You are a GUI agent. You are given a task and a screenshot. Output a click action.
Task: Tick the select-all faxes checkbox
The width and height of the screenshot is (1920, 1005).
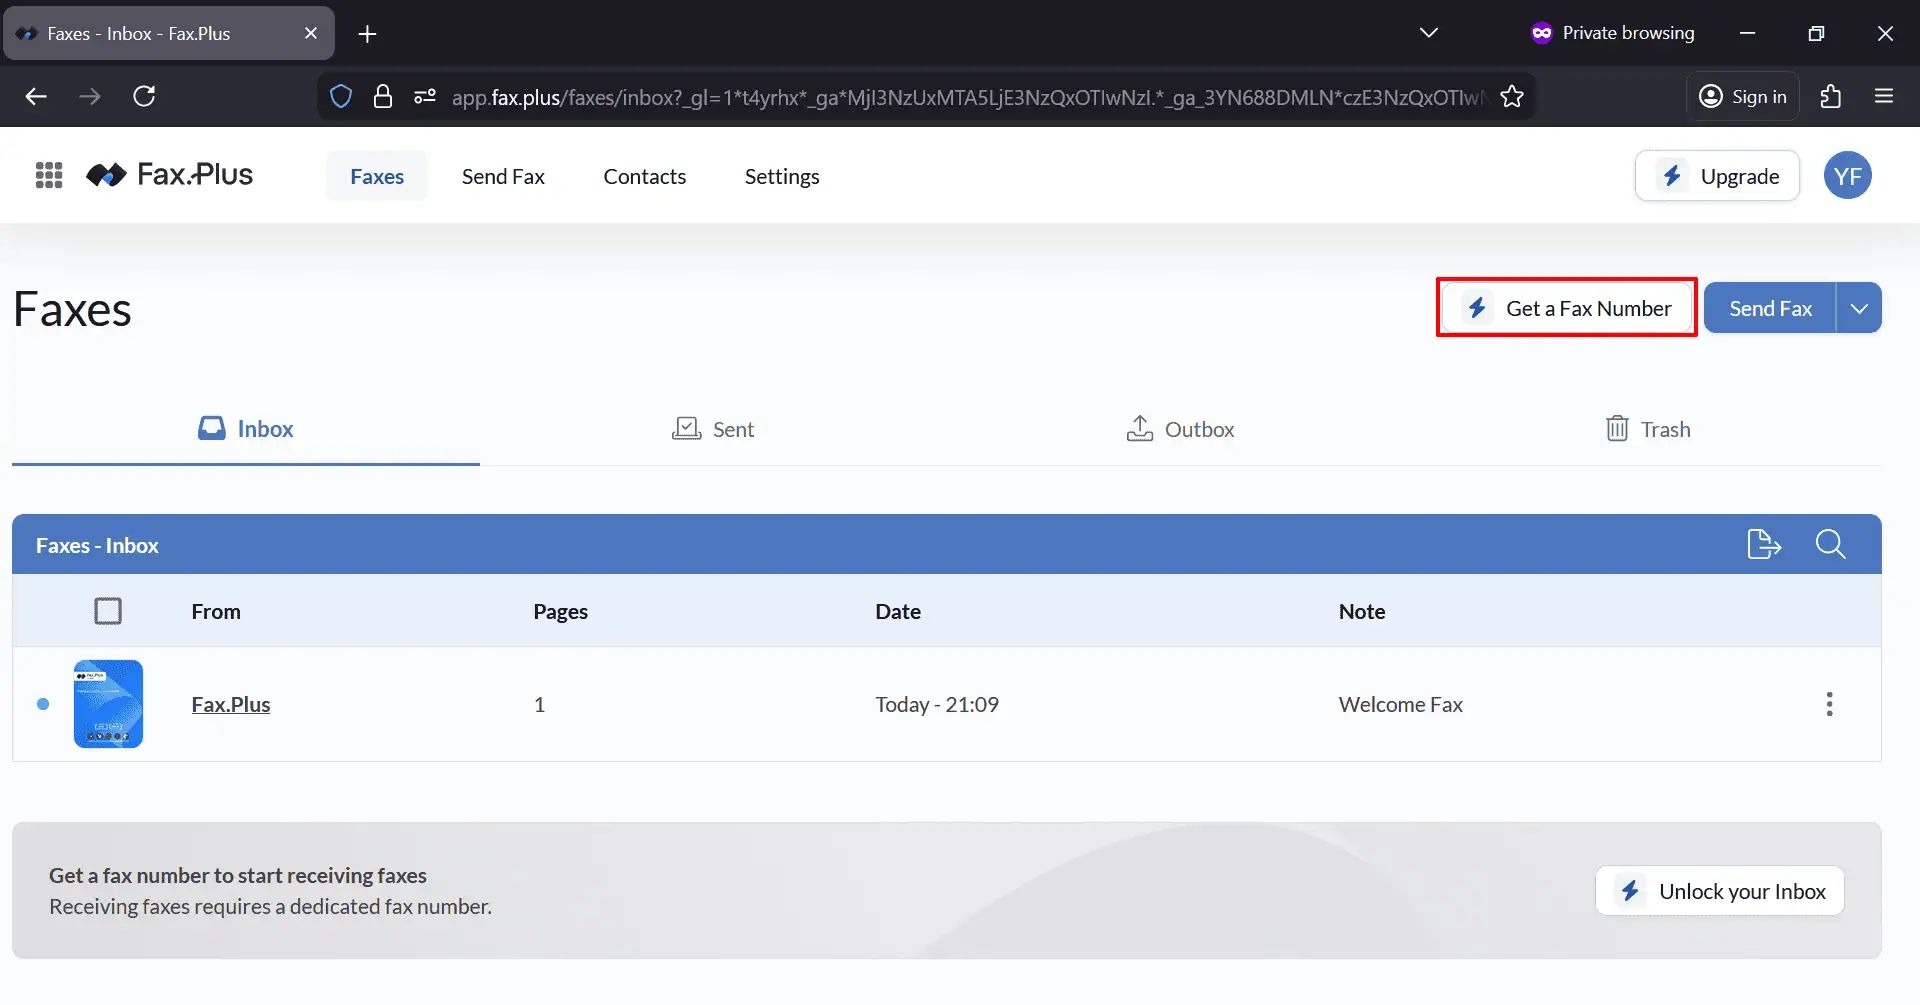[x=108, y=611]
